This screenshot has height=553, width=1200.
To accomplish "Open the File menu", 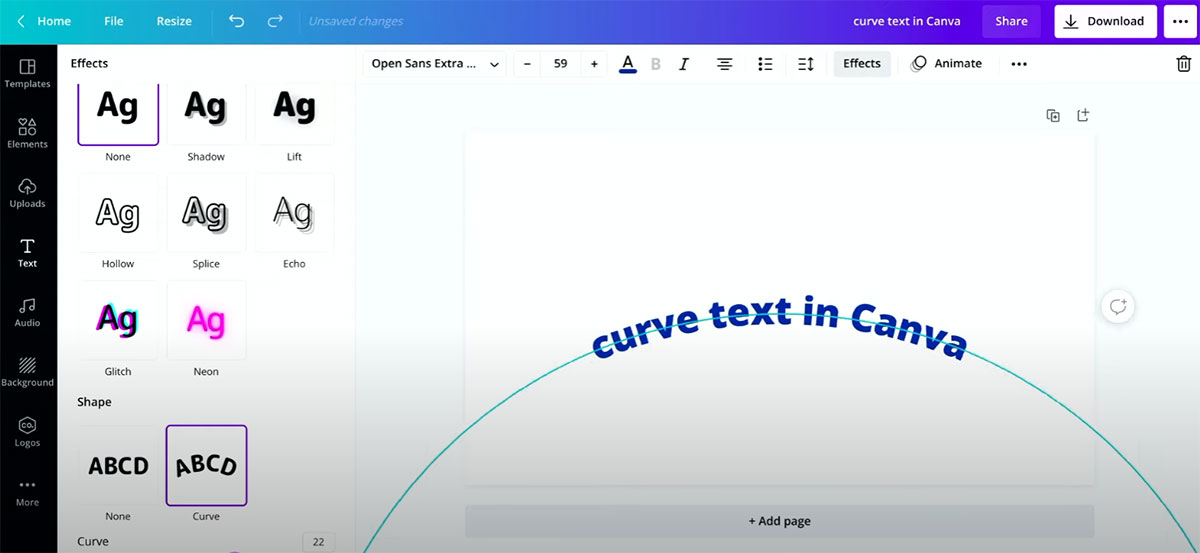I will point(114,21).
